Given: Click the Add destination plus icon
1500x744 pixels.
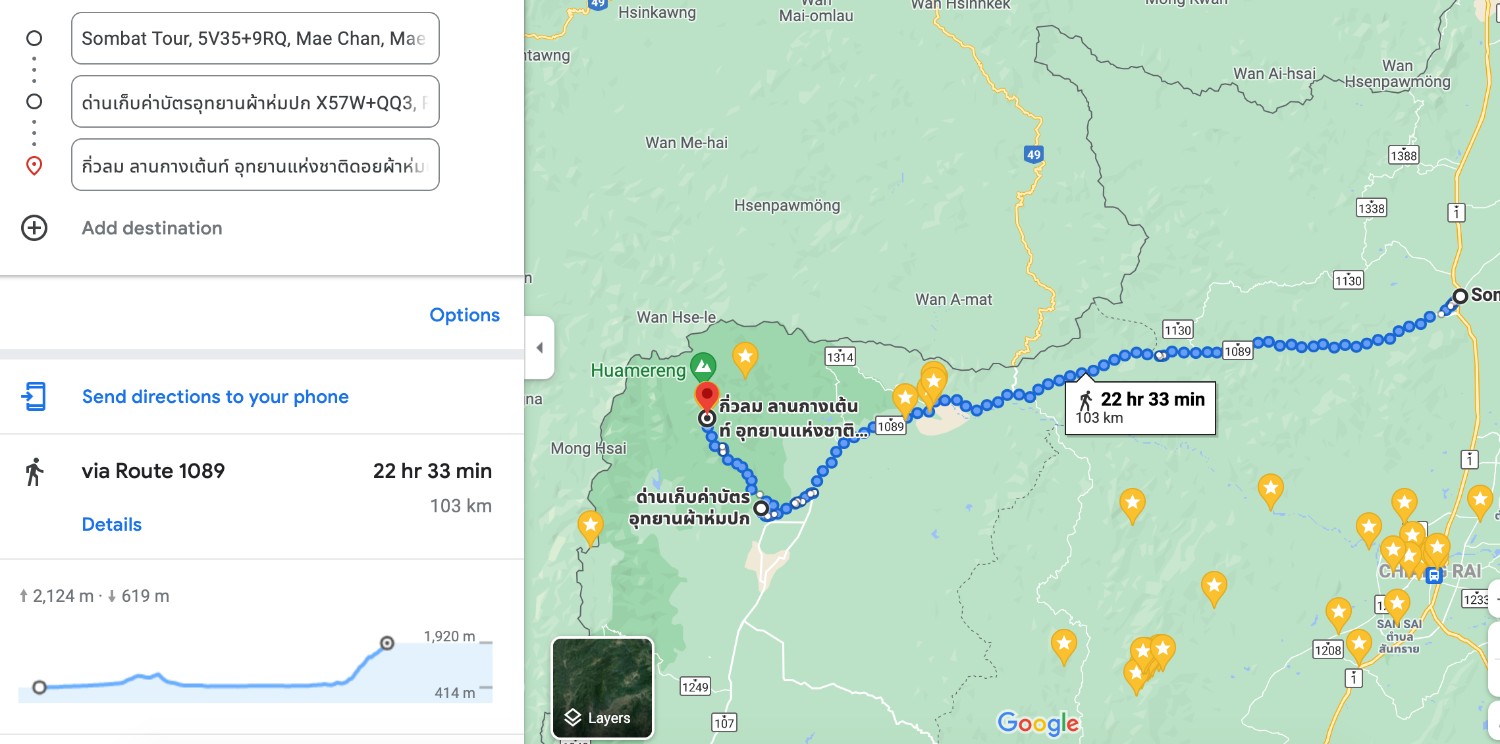Looking at the screenshot, I should [x=34, y=228].
